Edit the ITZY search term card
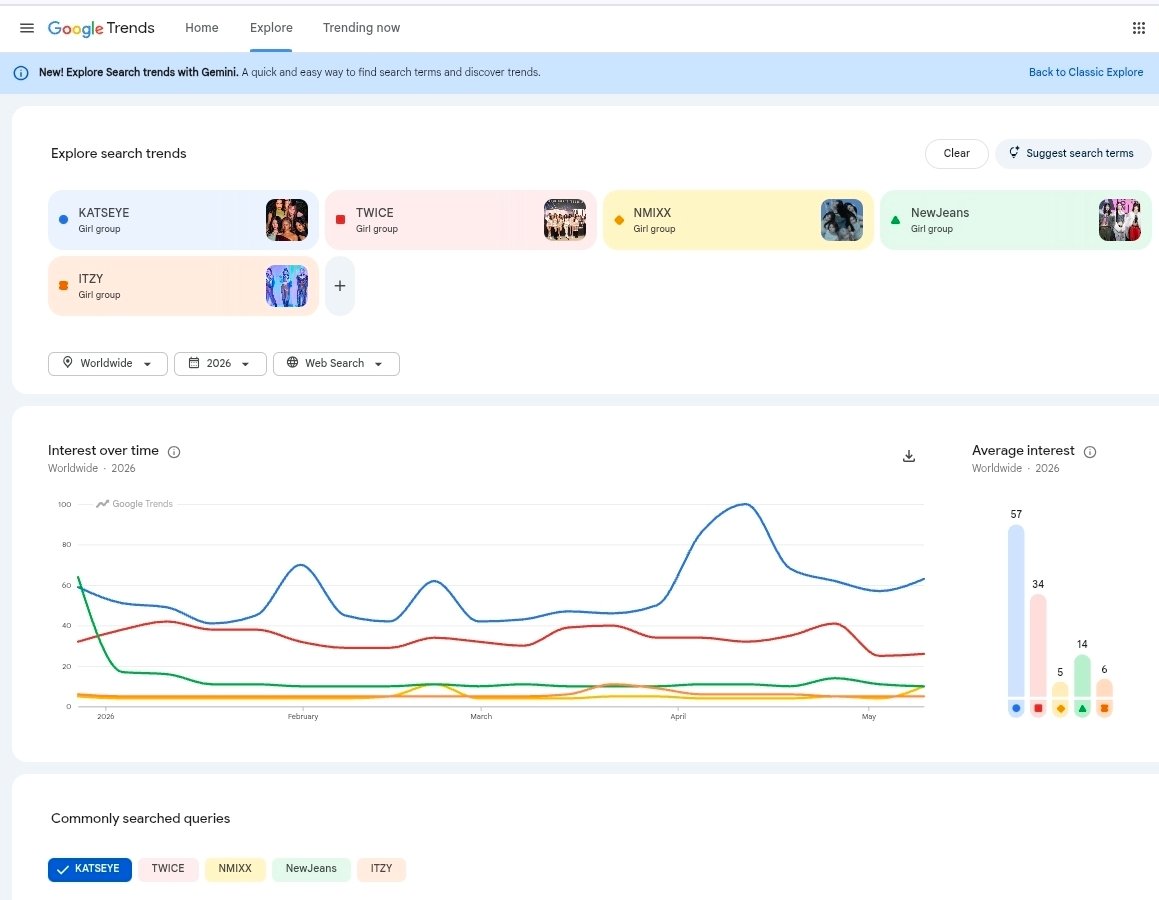 point(183,286)
